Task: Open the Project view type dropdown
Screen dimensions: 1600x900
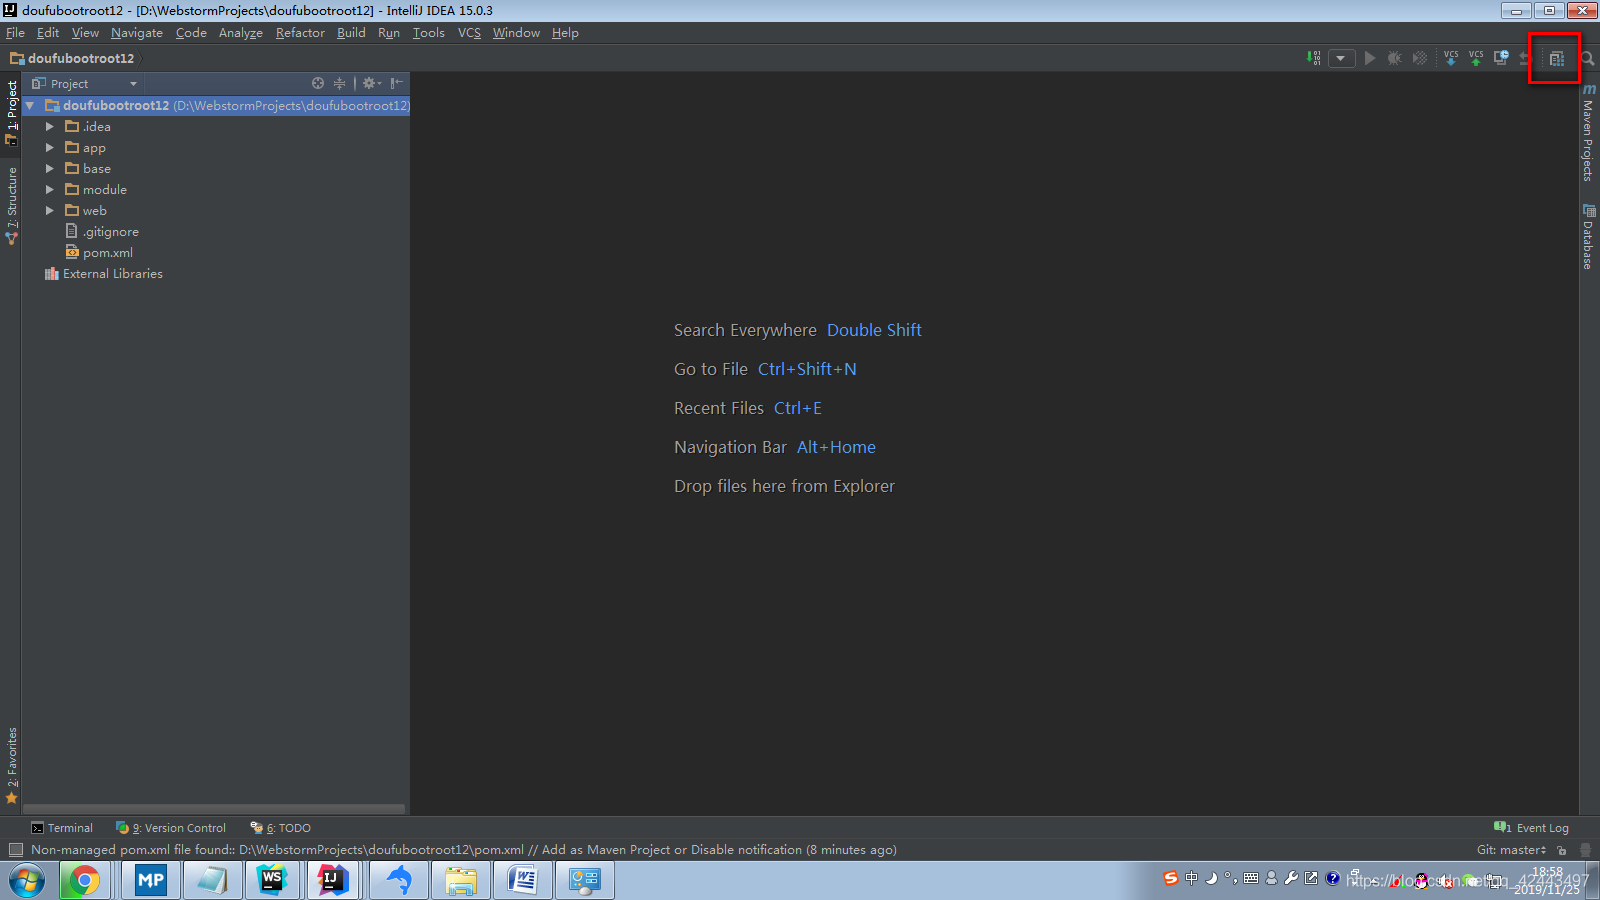Action: pos(84,84)
